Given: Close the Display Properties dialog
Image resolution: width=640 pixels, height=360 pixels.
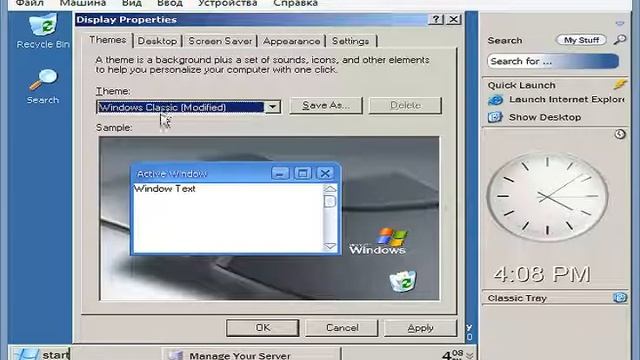Looking at the screenshot, I should pyautogui.click(x=454, y=19).
